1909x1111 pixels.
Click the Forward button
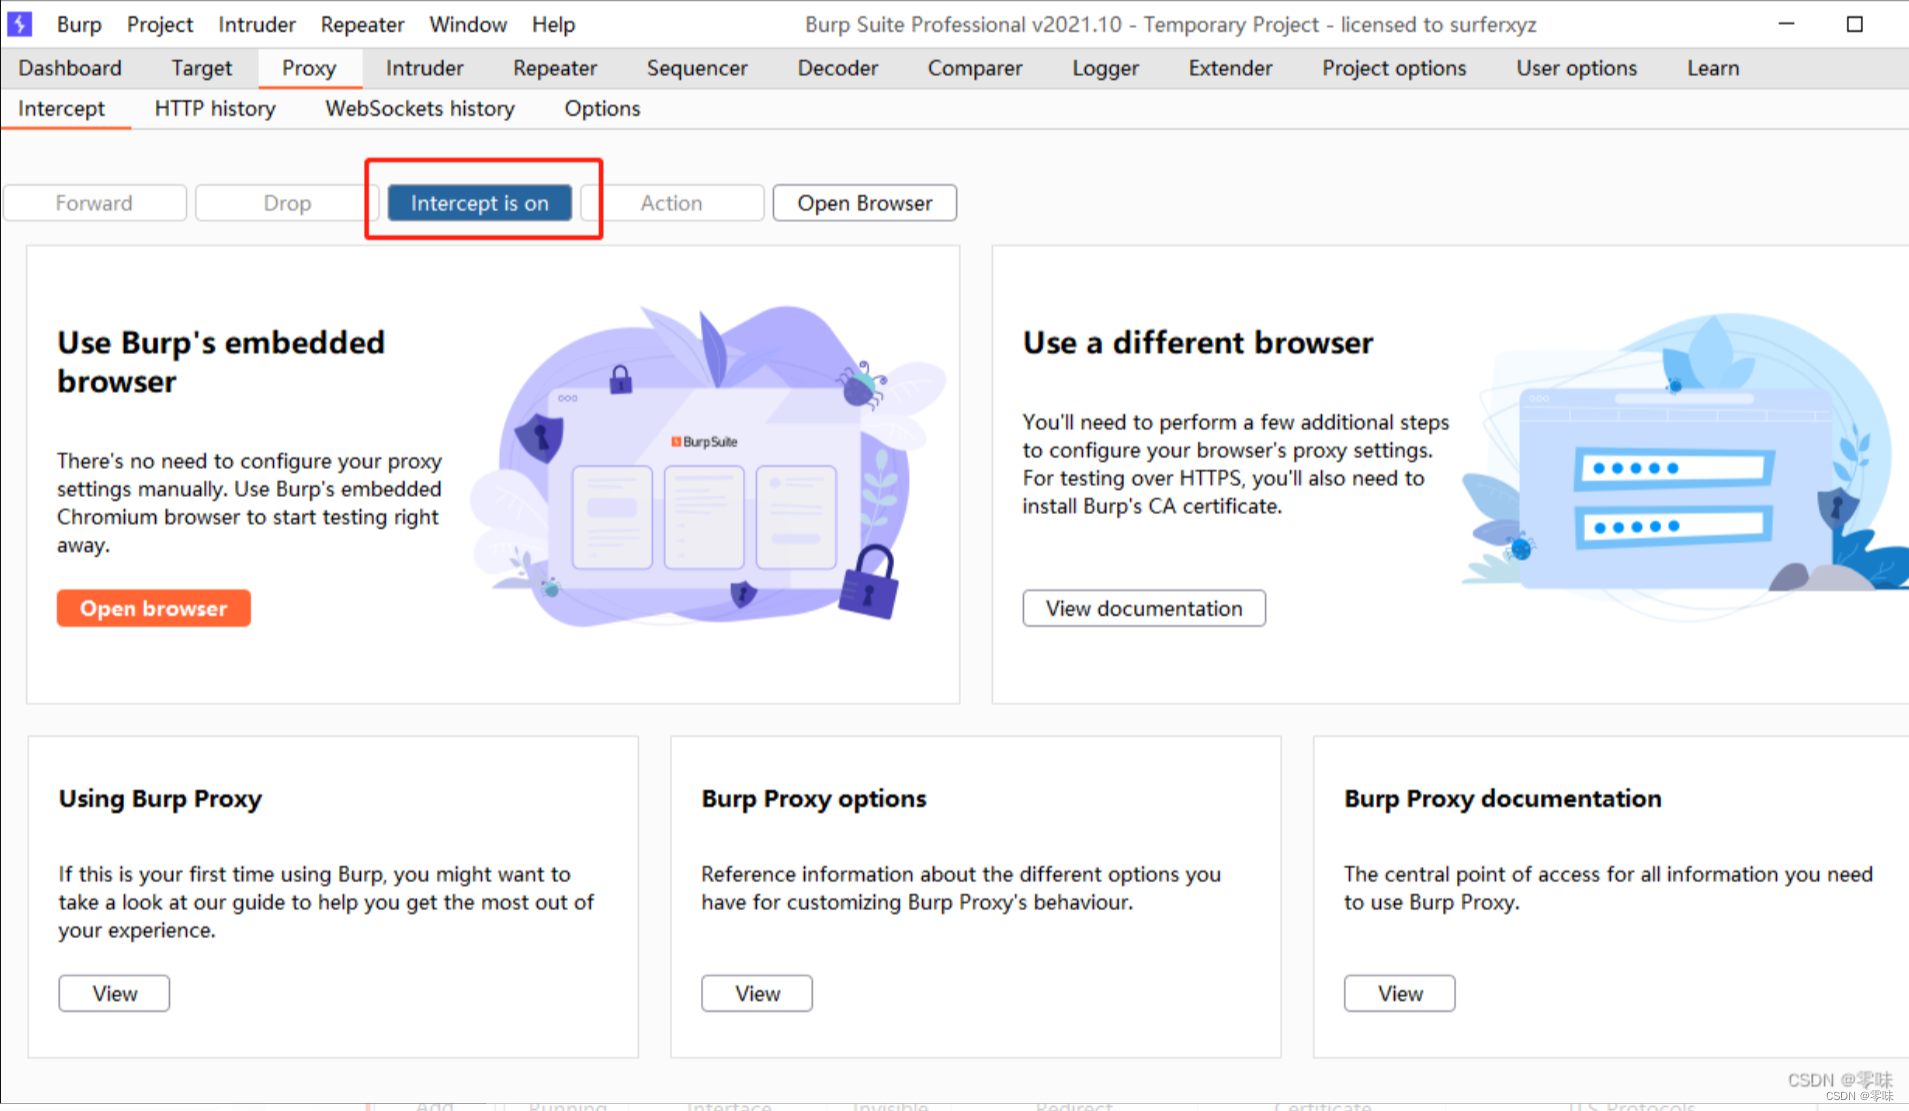point(94,203)
